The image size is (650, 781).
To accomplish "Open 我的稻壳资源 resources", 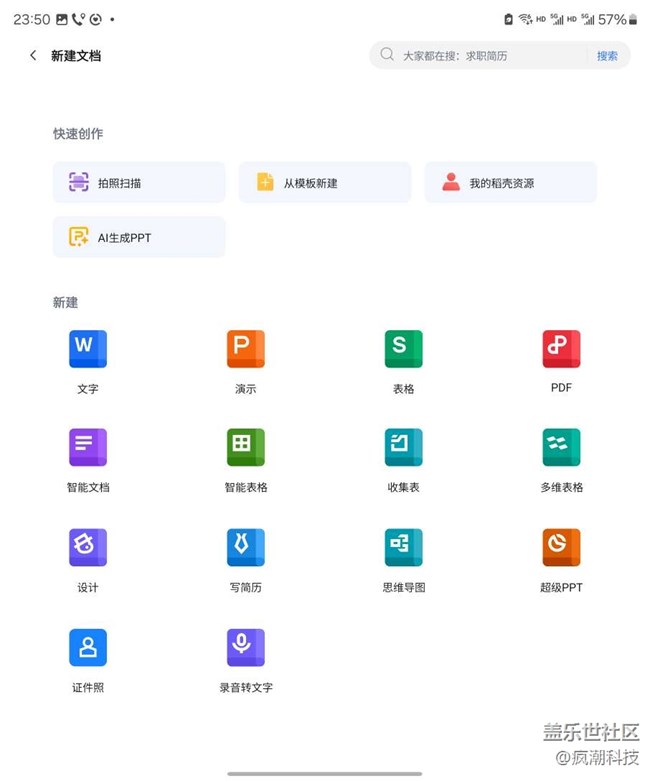I will (x=510, y=183).
